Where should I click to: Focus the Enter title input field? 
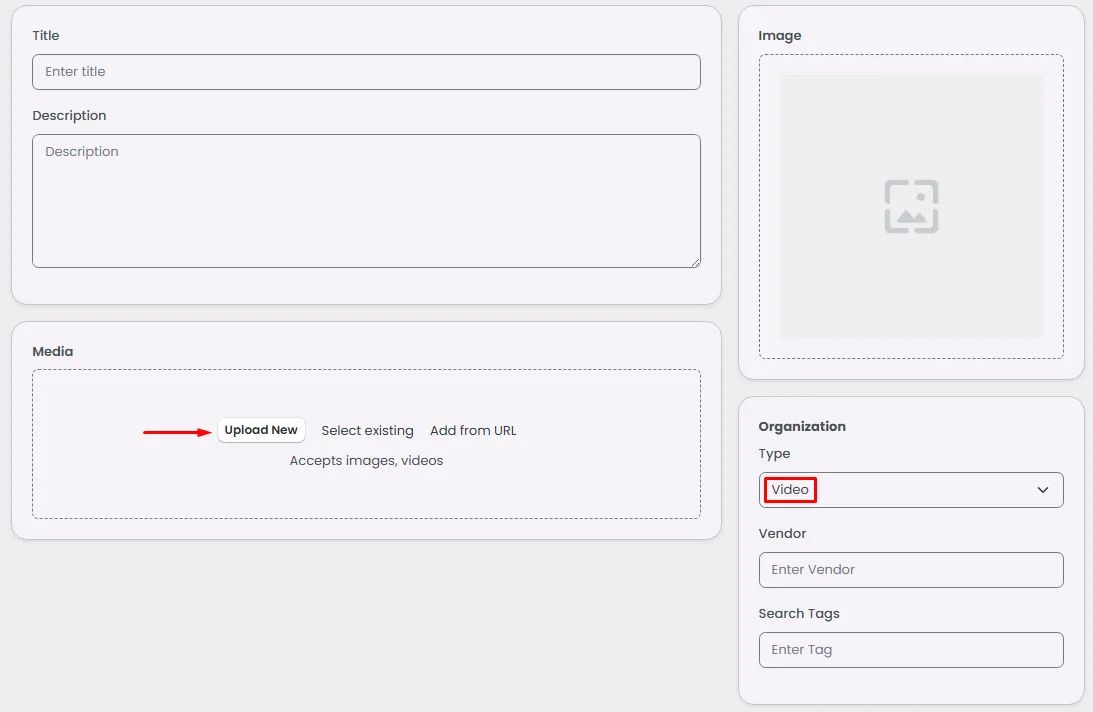(x=366, y=72)
